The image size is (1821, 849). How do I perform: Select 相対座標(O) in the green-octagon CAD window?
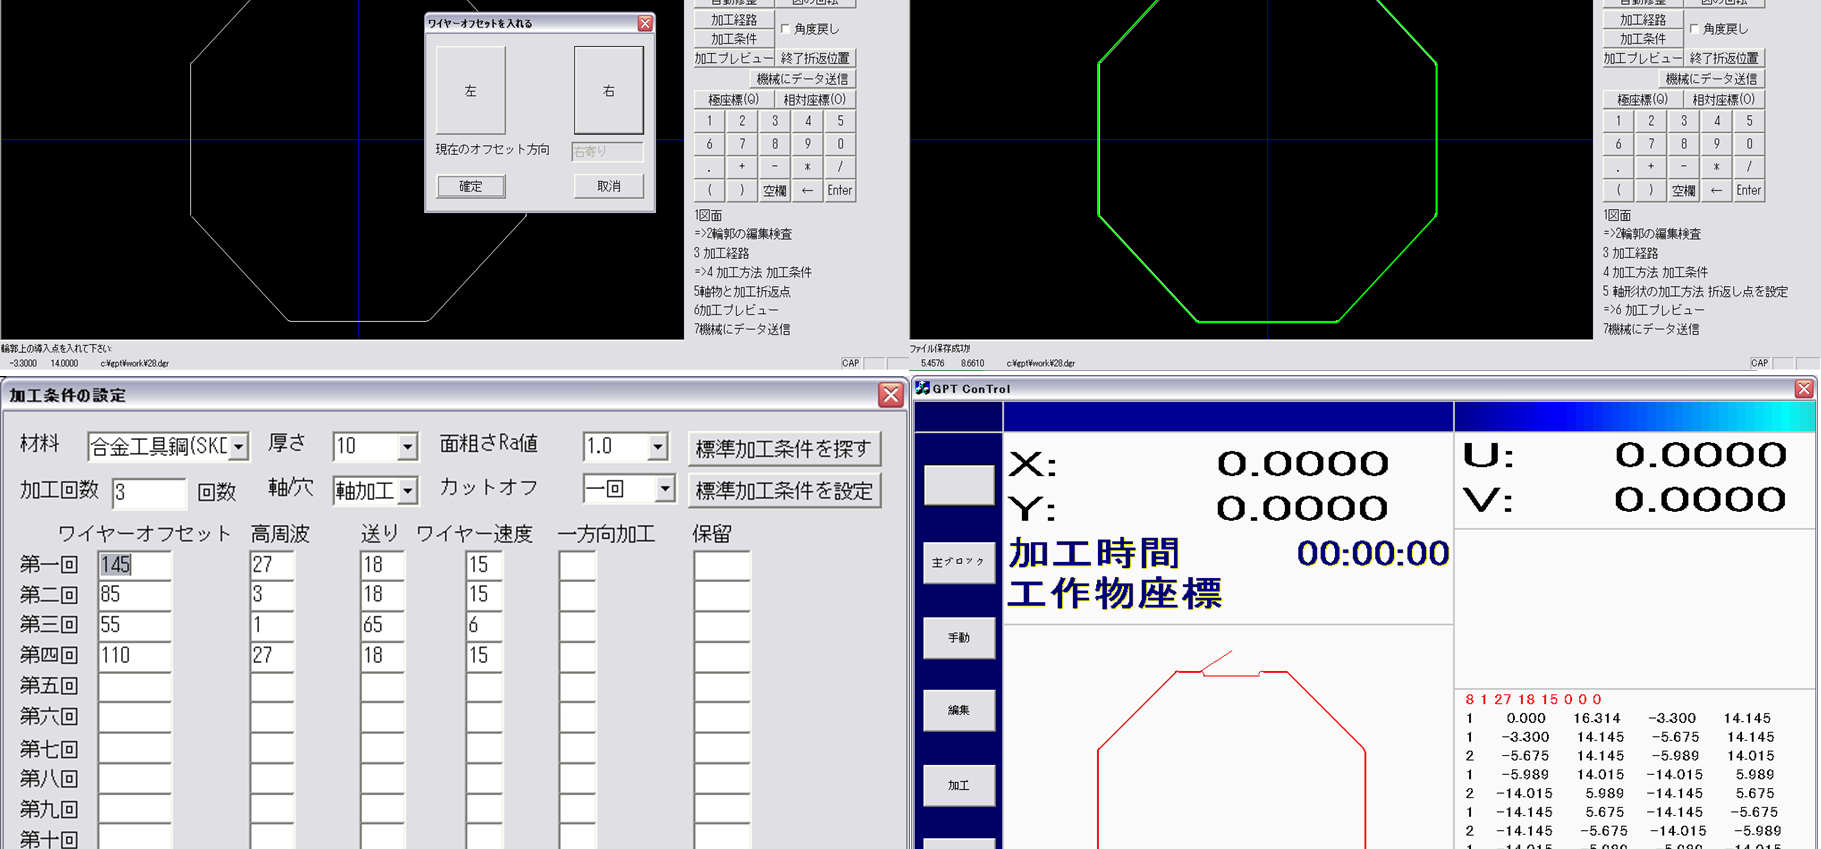pos(1723,100)
